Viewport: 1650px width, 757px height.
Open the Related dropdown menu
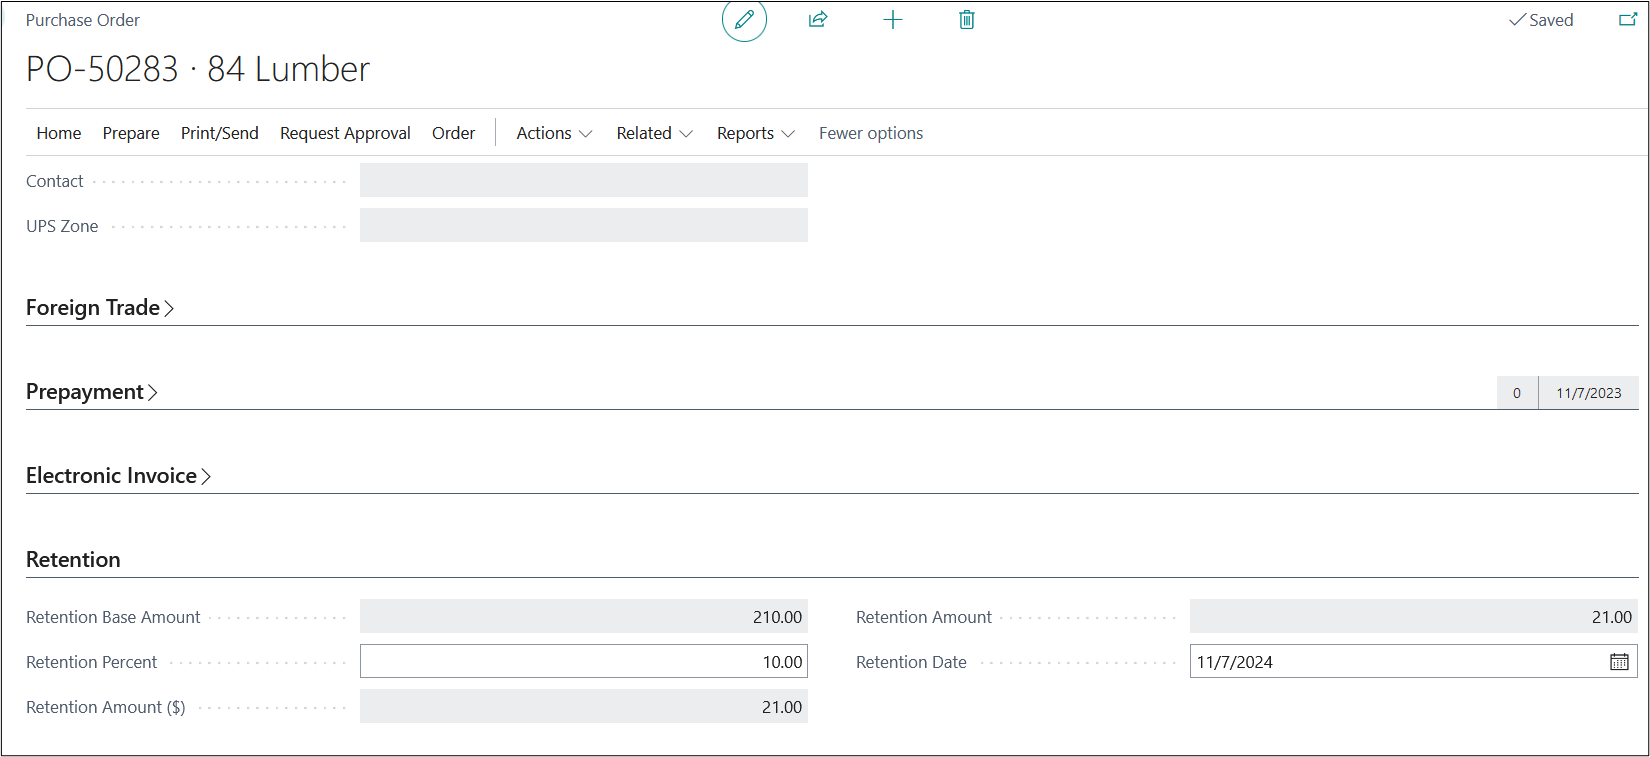click(654, 133)
